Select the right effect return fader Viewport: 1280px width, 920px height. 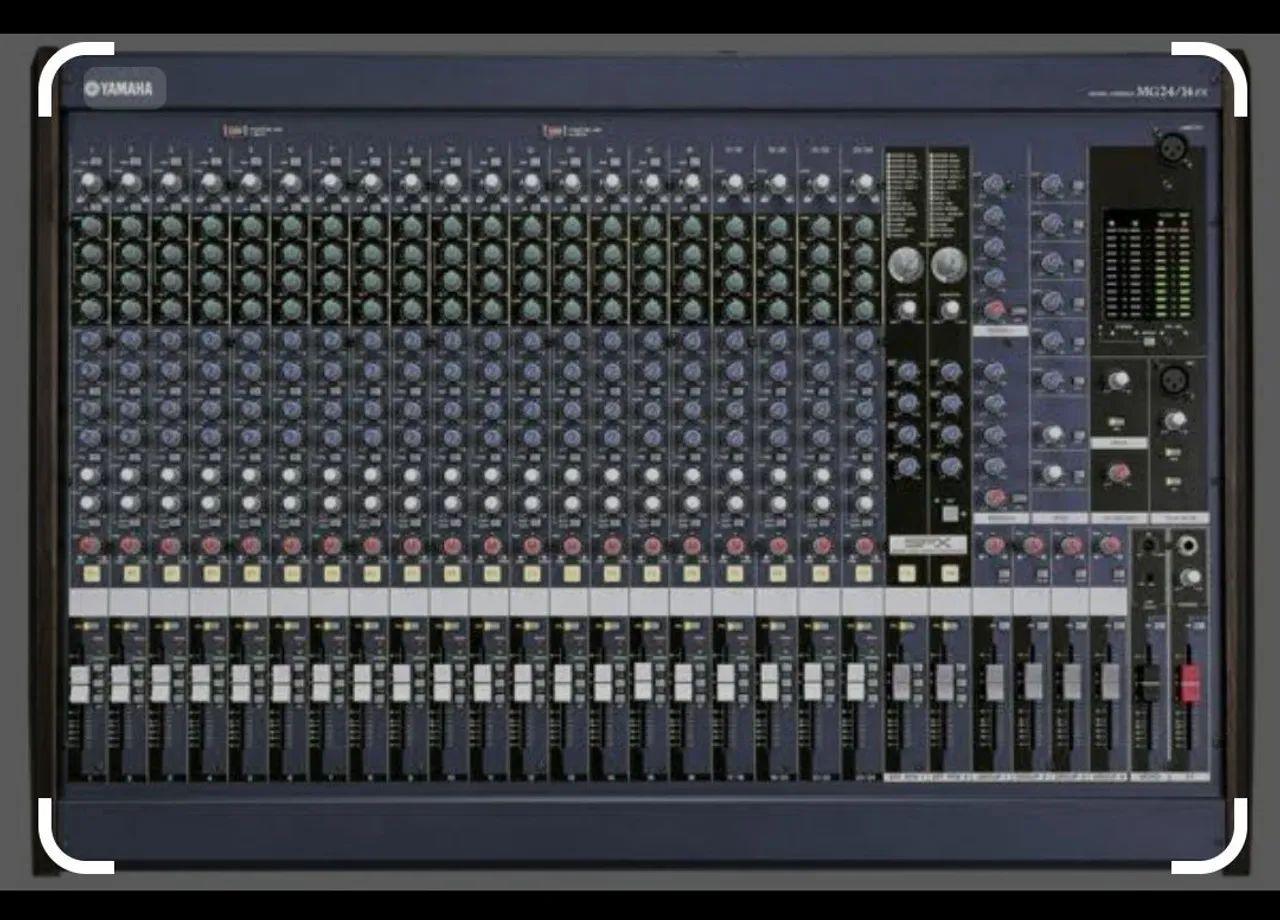945,683
